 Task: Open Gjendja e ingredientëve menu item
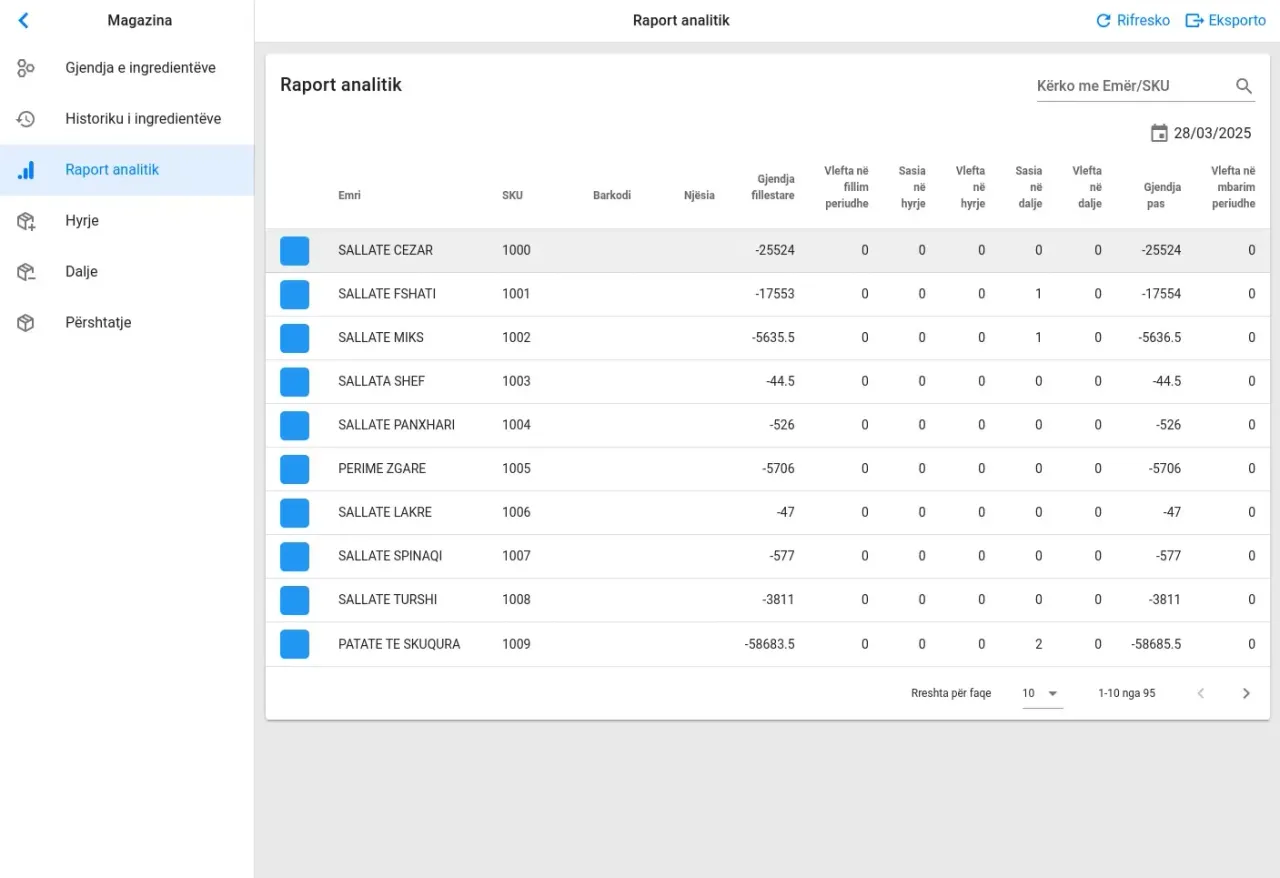point(127,68)
